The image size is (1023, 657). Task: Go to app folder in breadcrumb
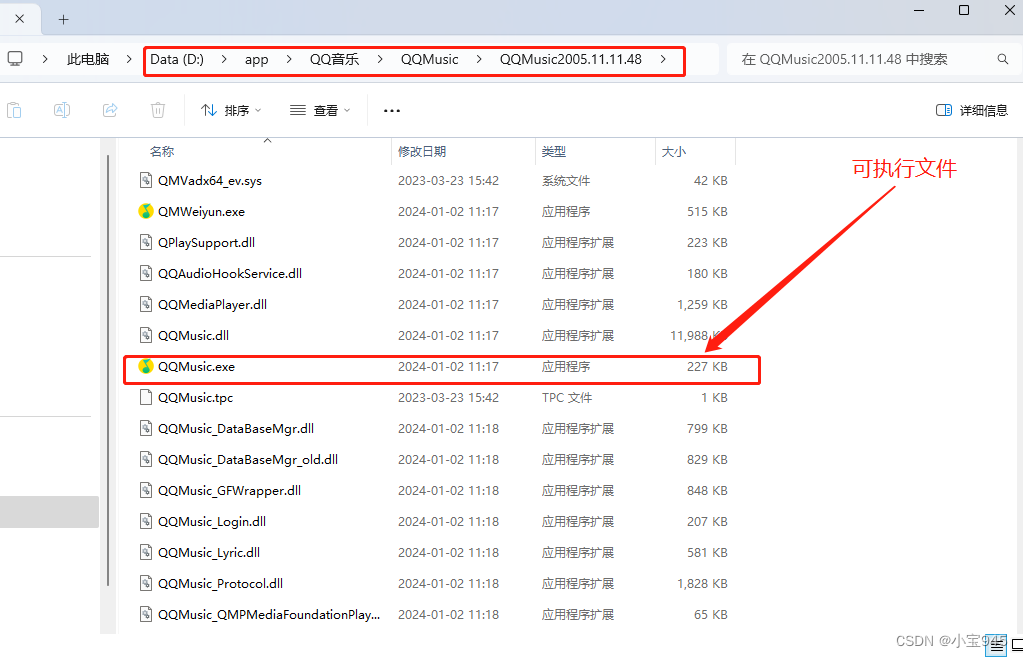256,59
